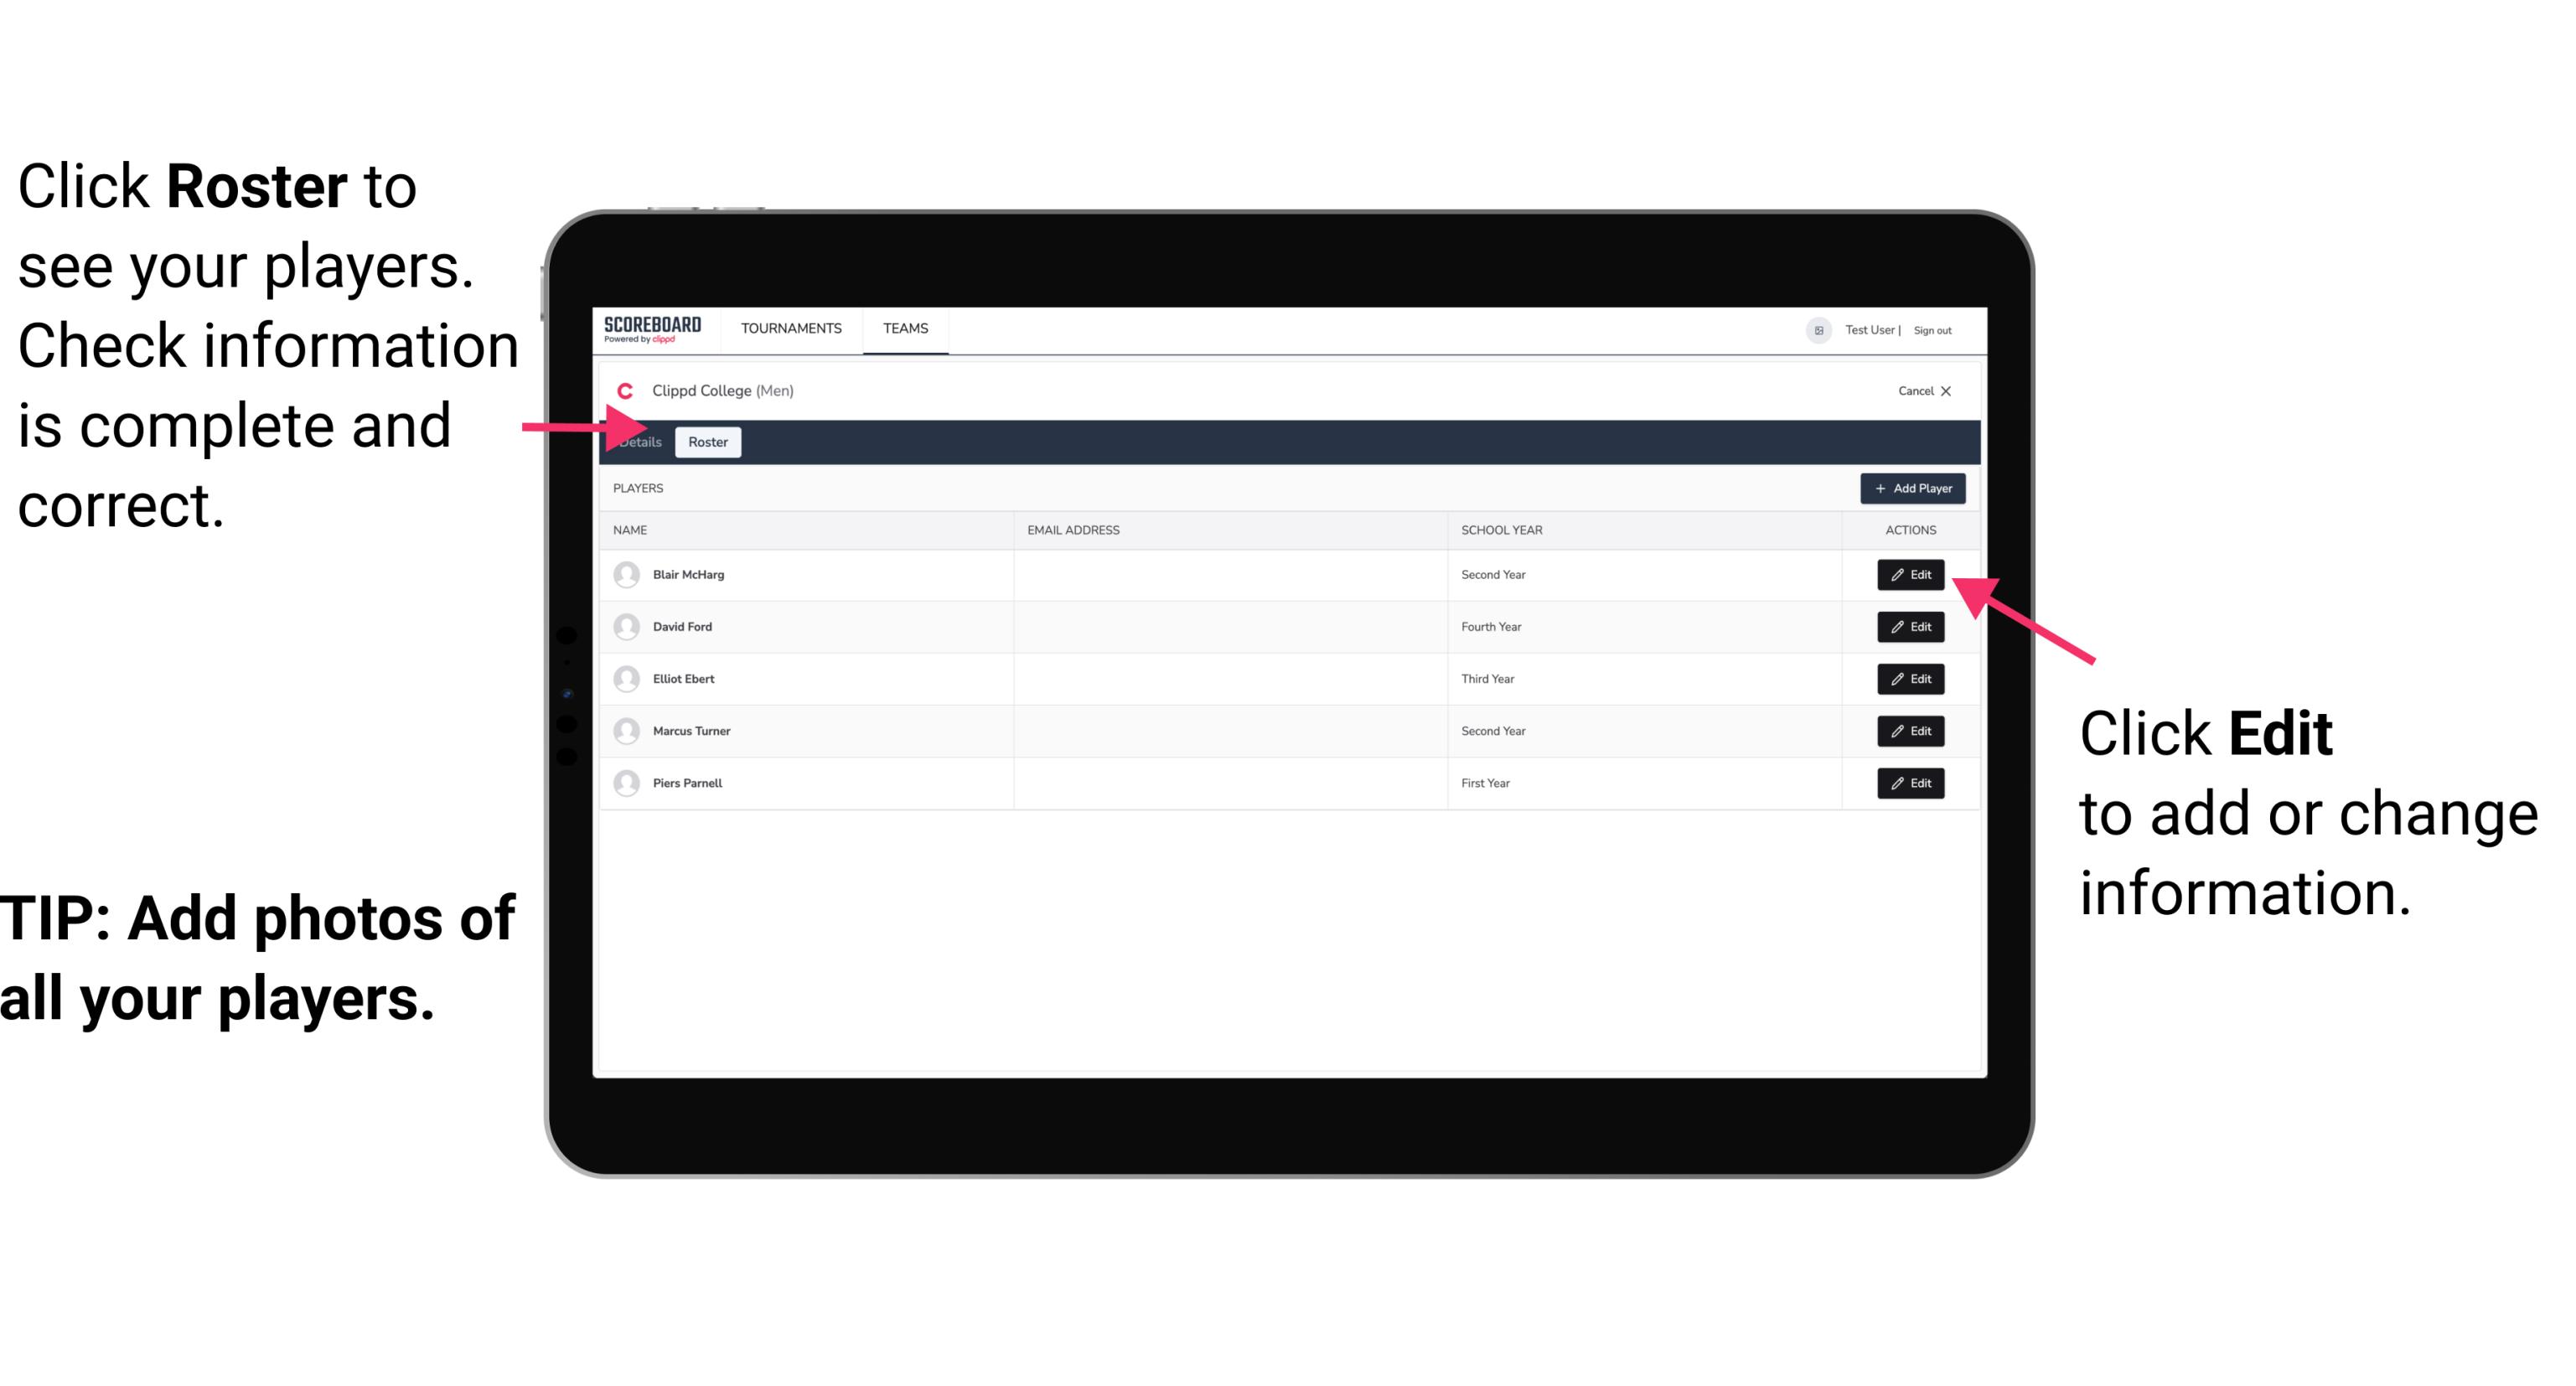Viewport: 2576px width, 1386px height.
Task: Click the edit icon for David Ford
Action: click(x=1909, y=627)
